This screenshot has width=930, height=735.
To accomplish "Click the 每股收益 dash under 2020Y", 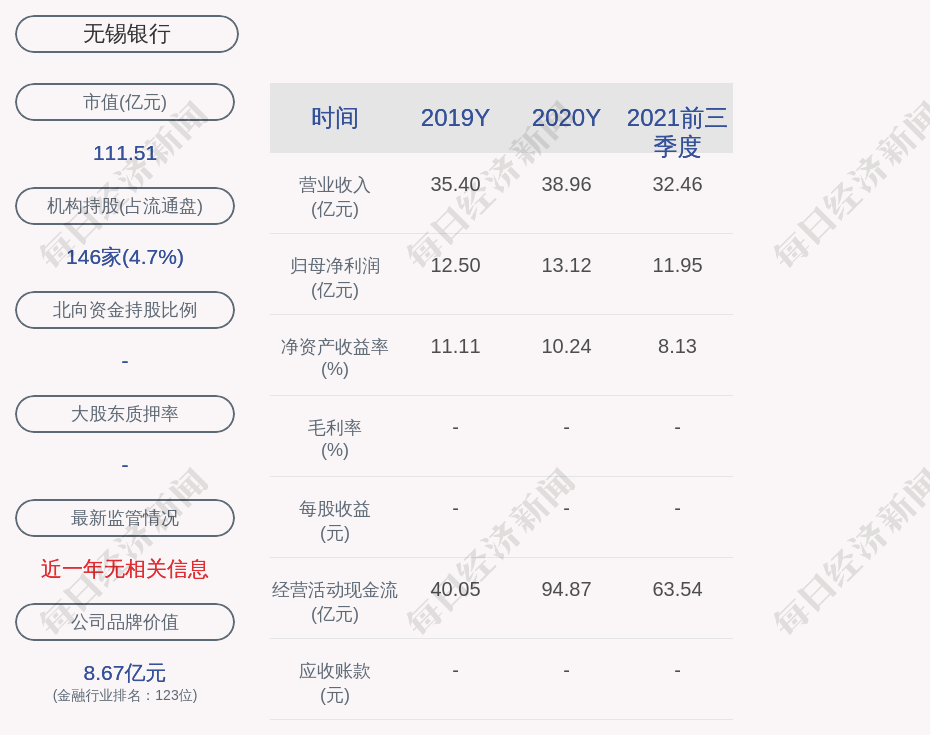I will tap(566, 508).
